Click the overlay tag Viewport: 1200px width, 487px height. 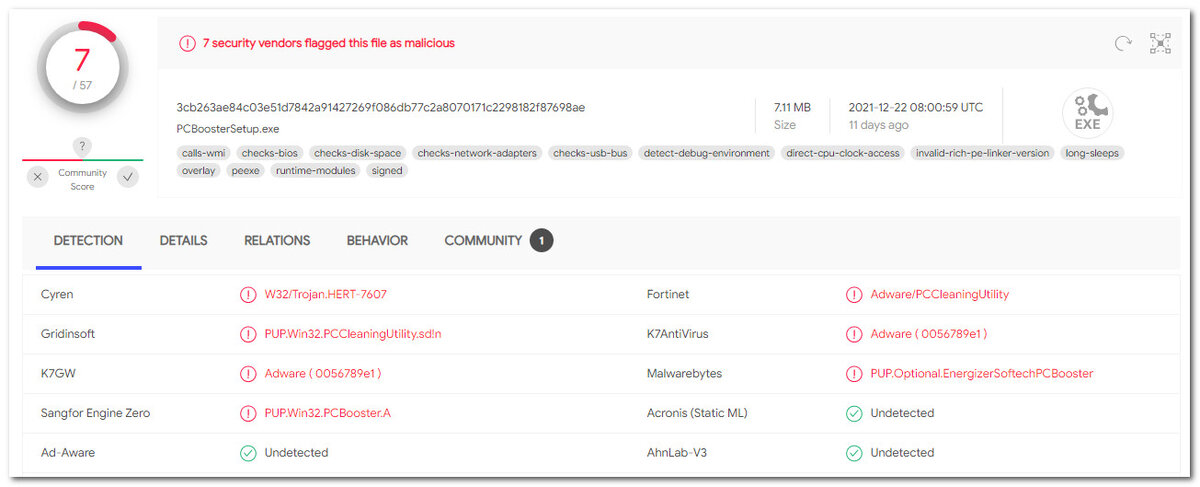198,171
